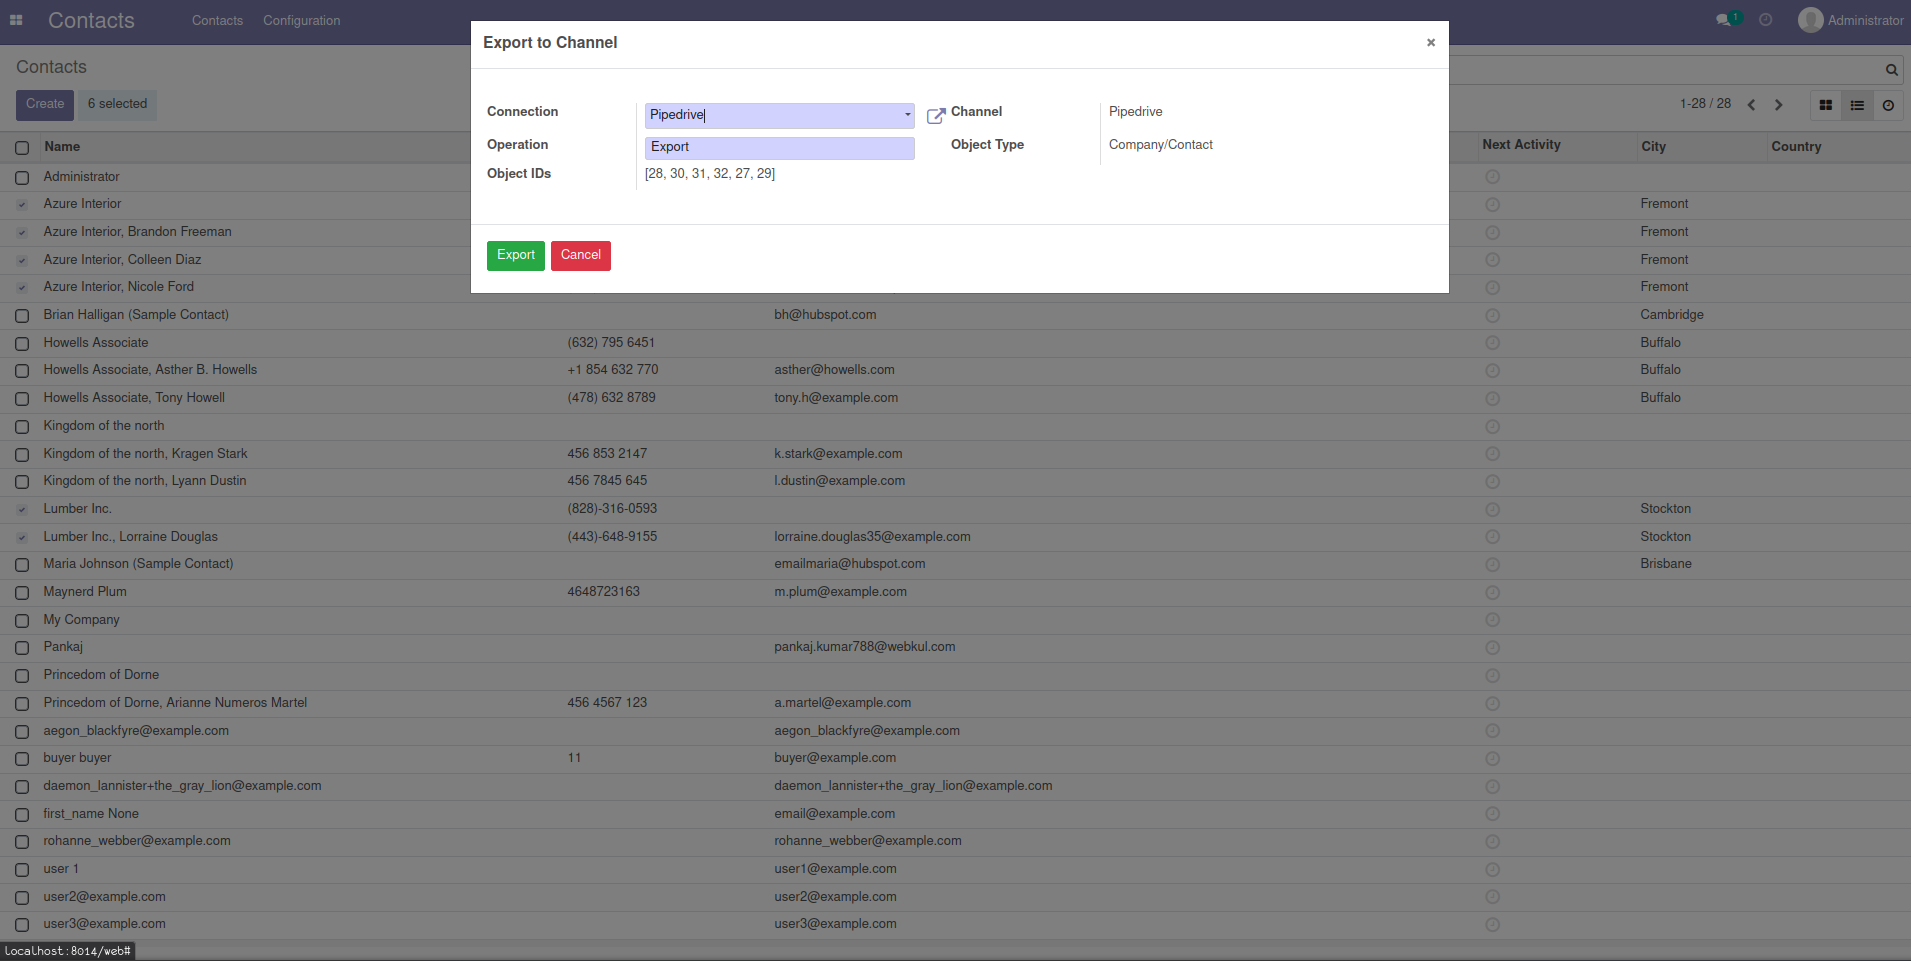Close the Export to Channel dialog

1430,42
